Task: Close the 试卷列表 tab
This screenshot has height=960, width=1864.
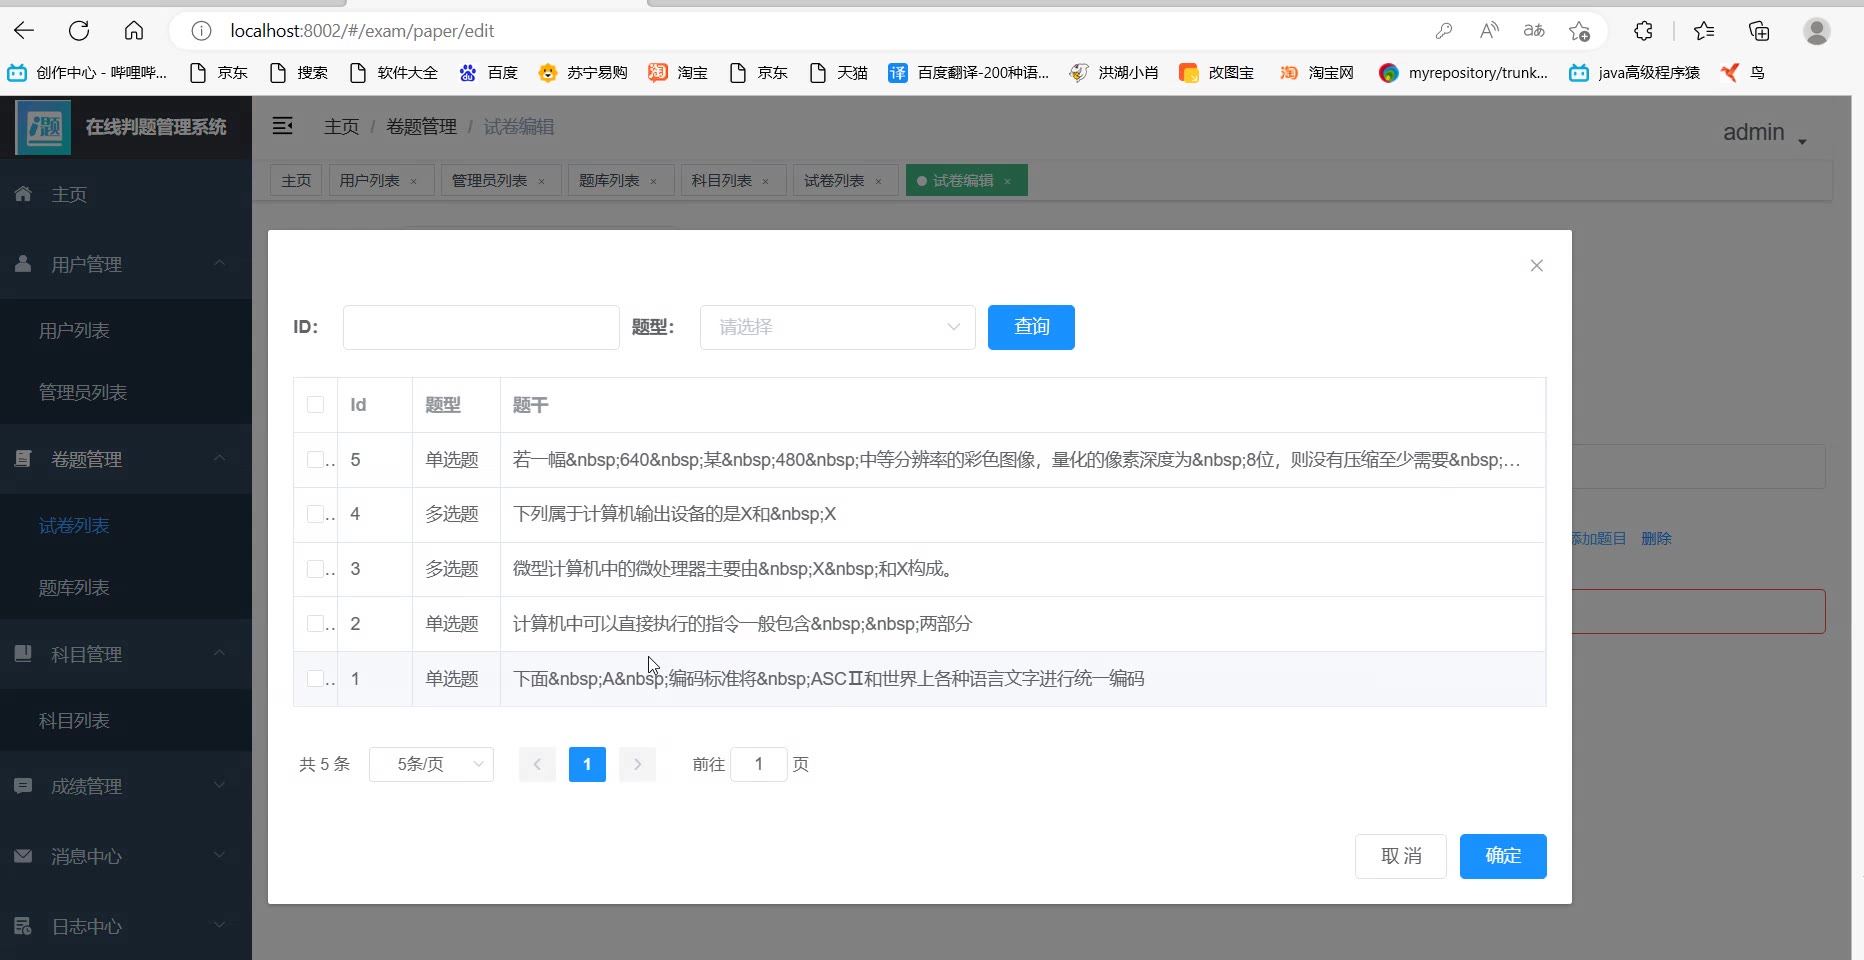Action: pos(879,181)
